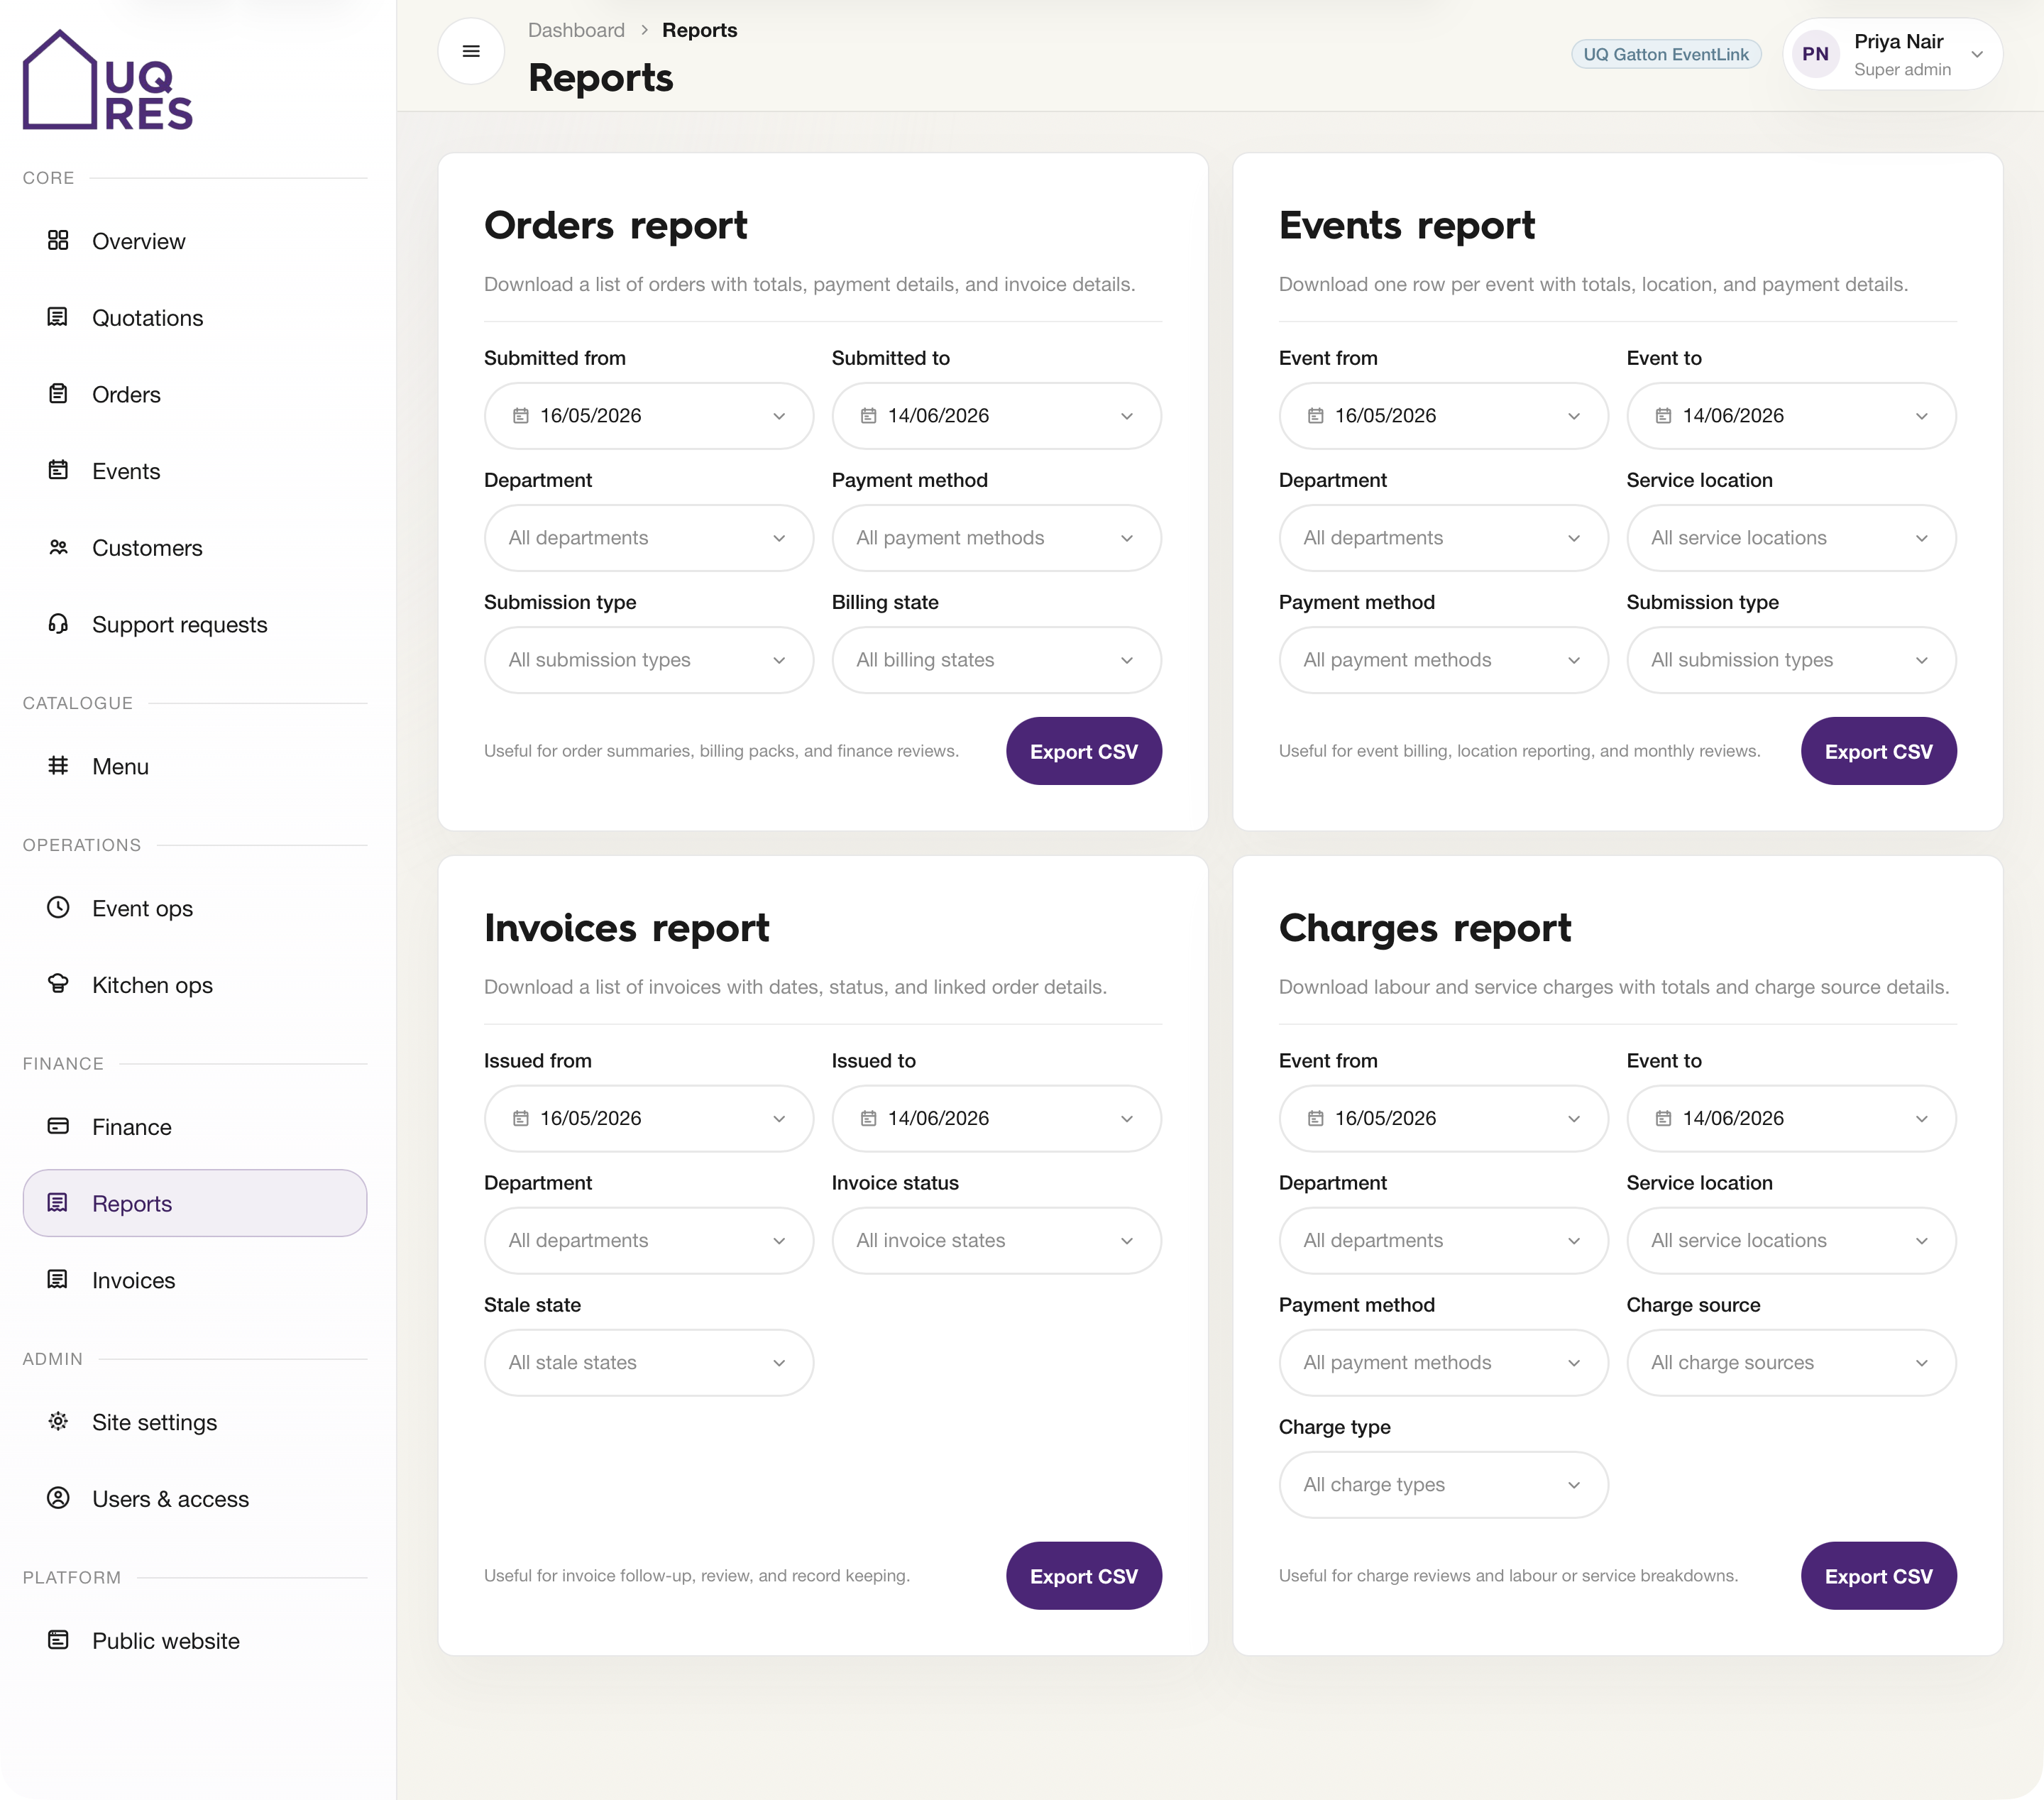Open Public website from sidebar
The width and height of the screenshot is (2044, 1800).
195,1641
